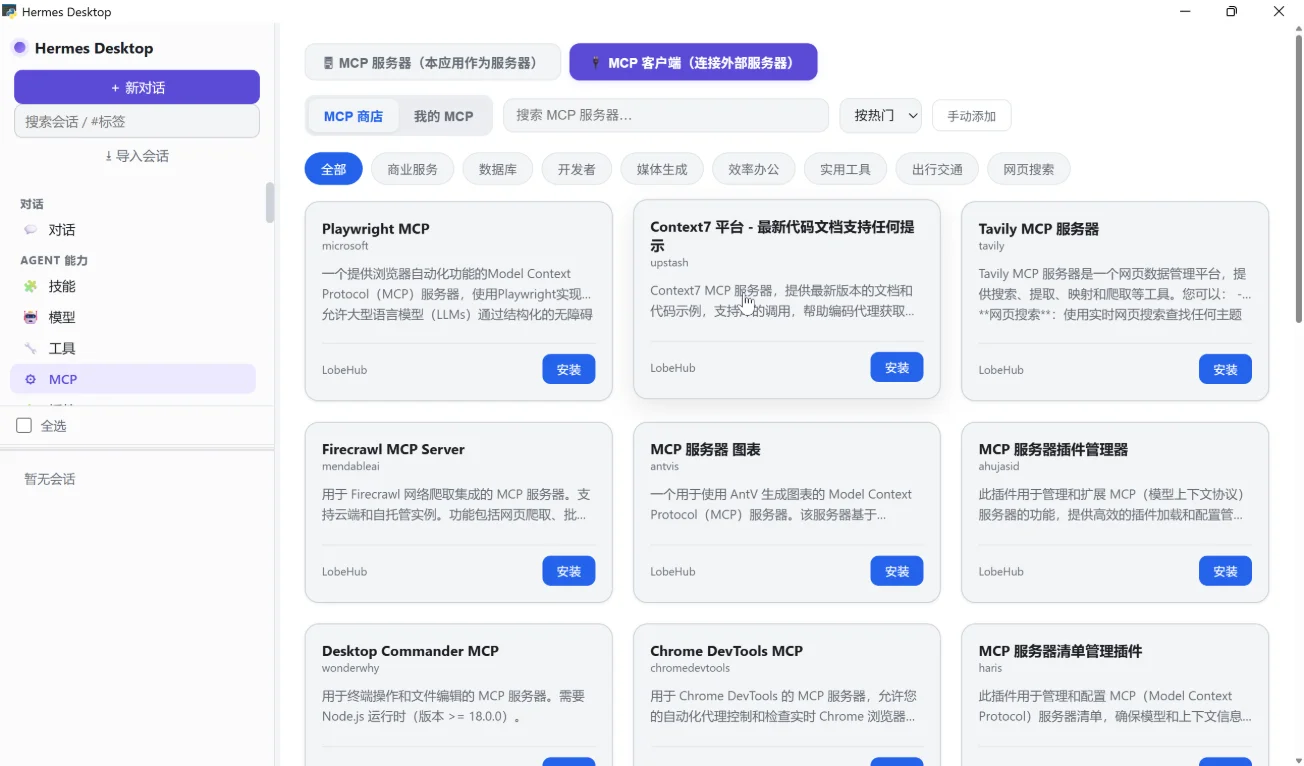1304x766 pixels.
Task: Open the MCP 商店 tab
Action: click(x=353, y=116)
